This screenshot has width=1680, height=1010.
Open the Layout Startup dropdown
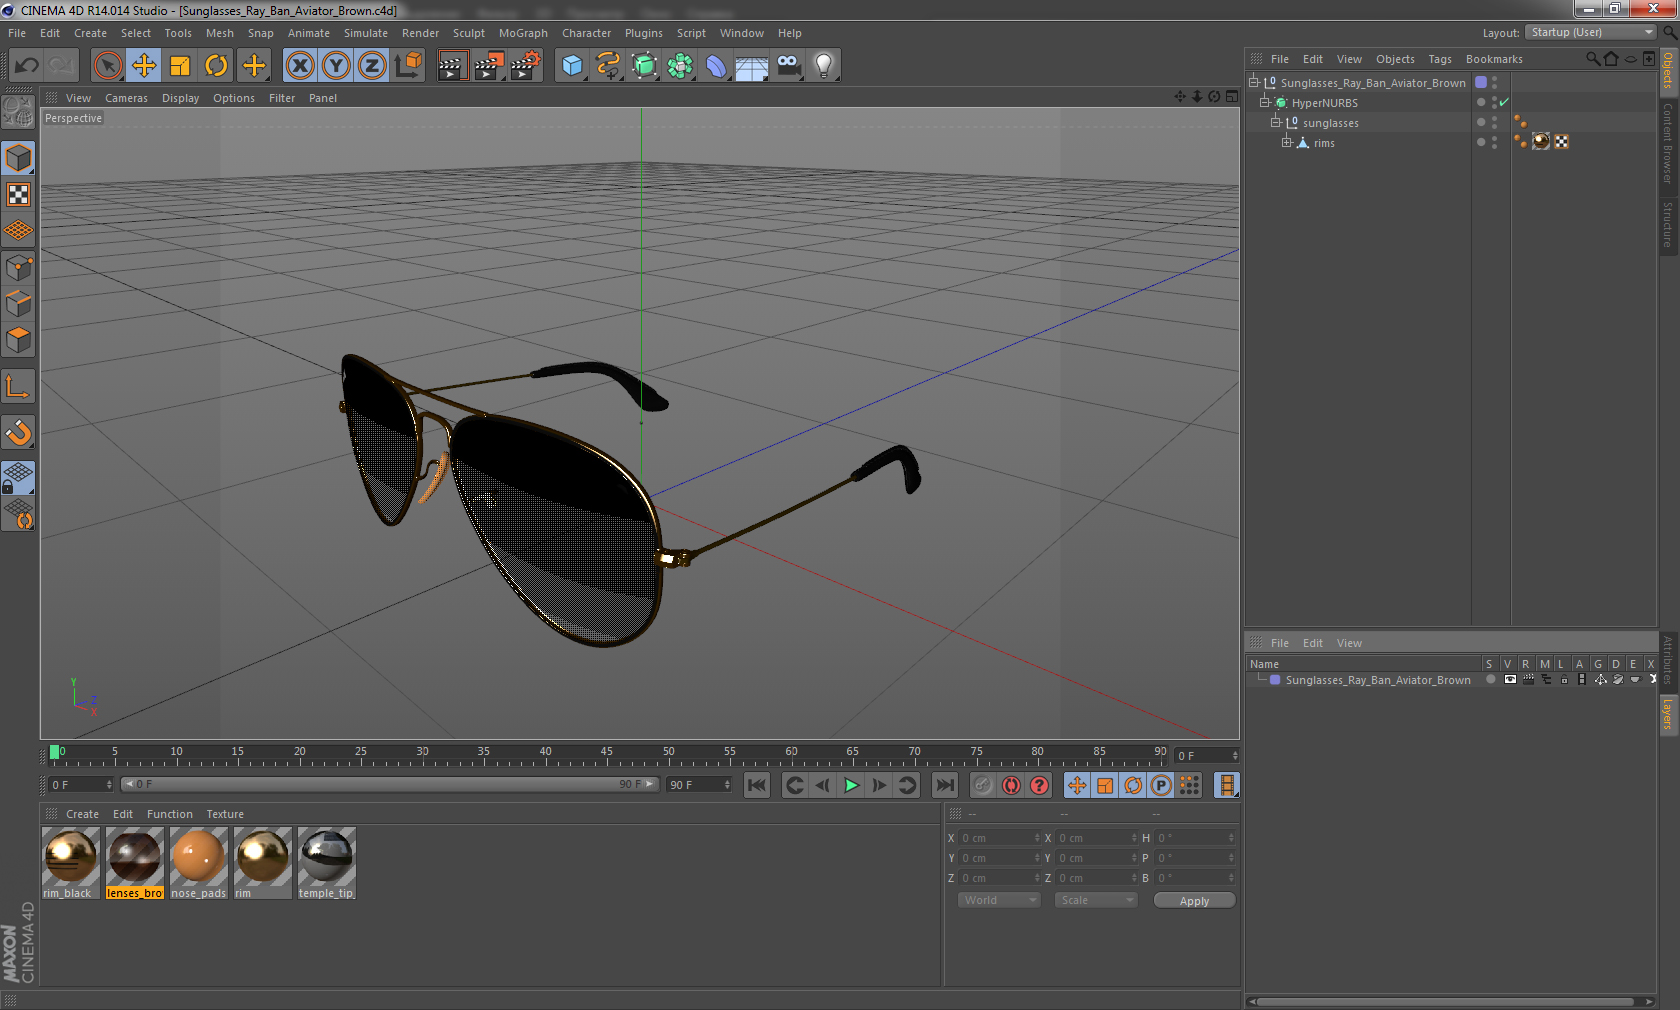(1591, 32)
